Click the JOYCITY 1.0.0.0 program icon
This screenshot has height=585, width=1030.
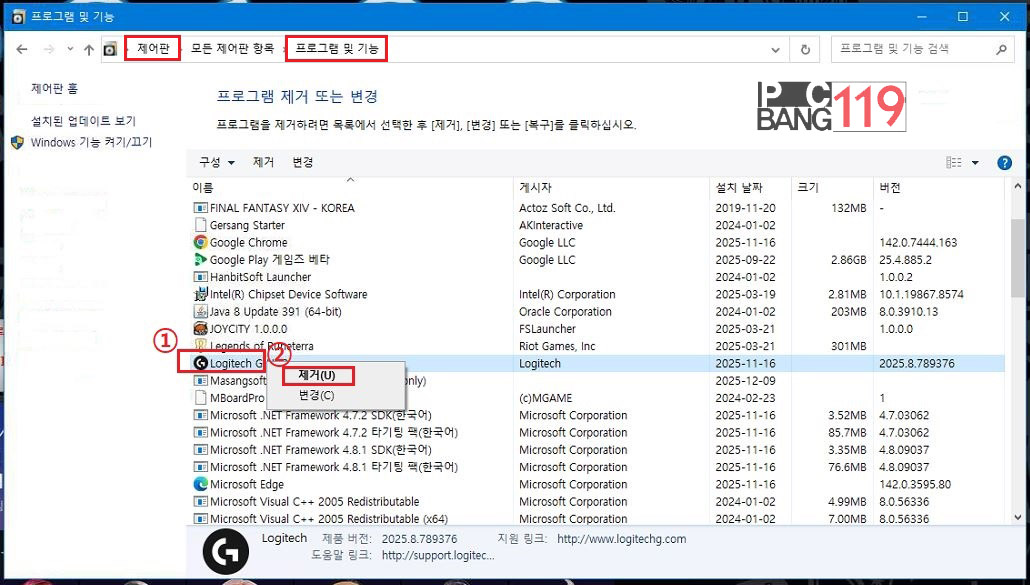[x=200, y=328]
